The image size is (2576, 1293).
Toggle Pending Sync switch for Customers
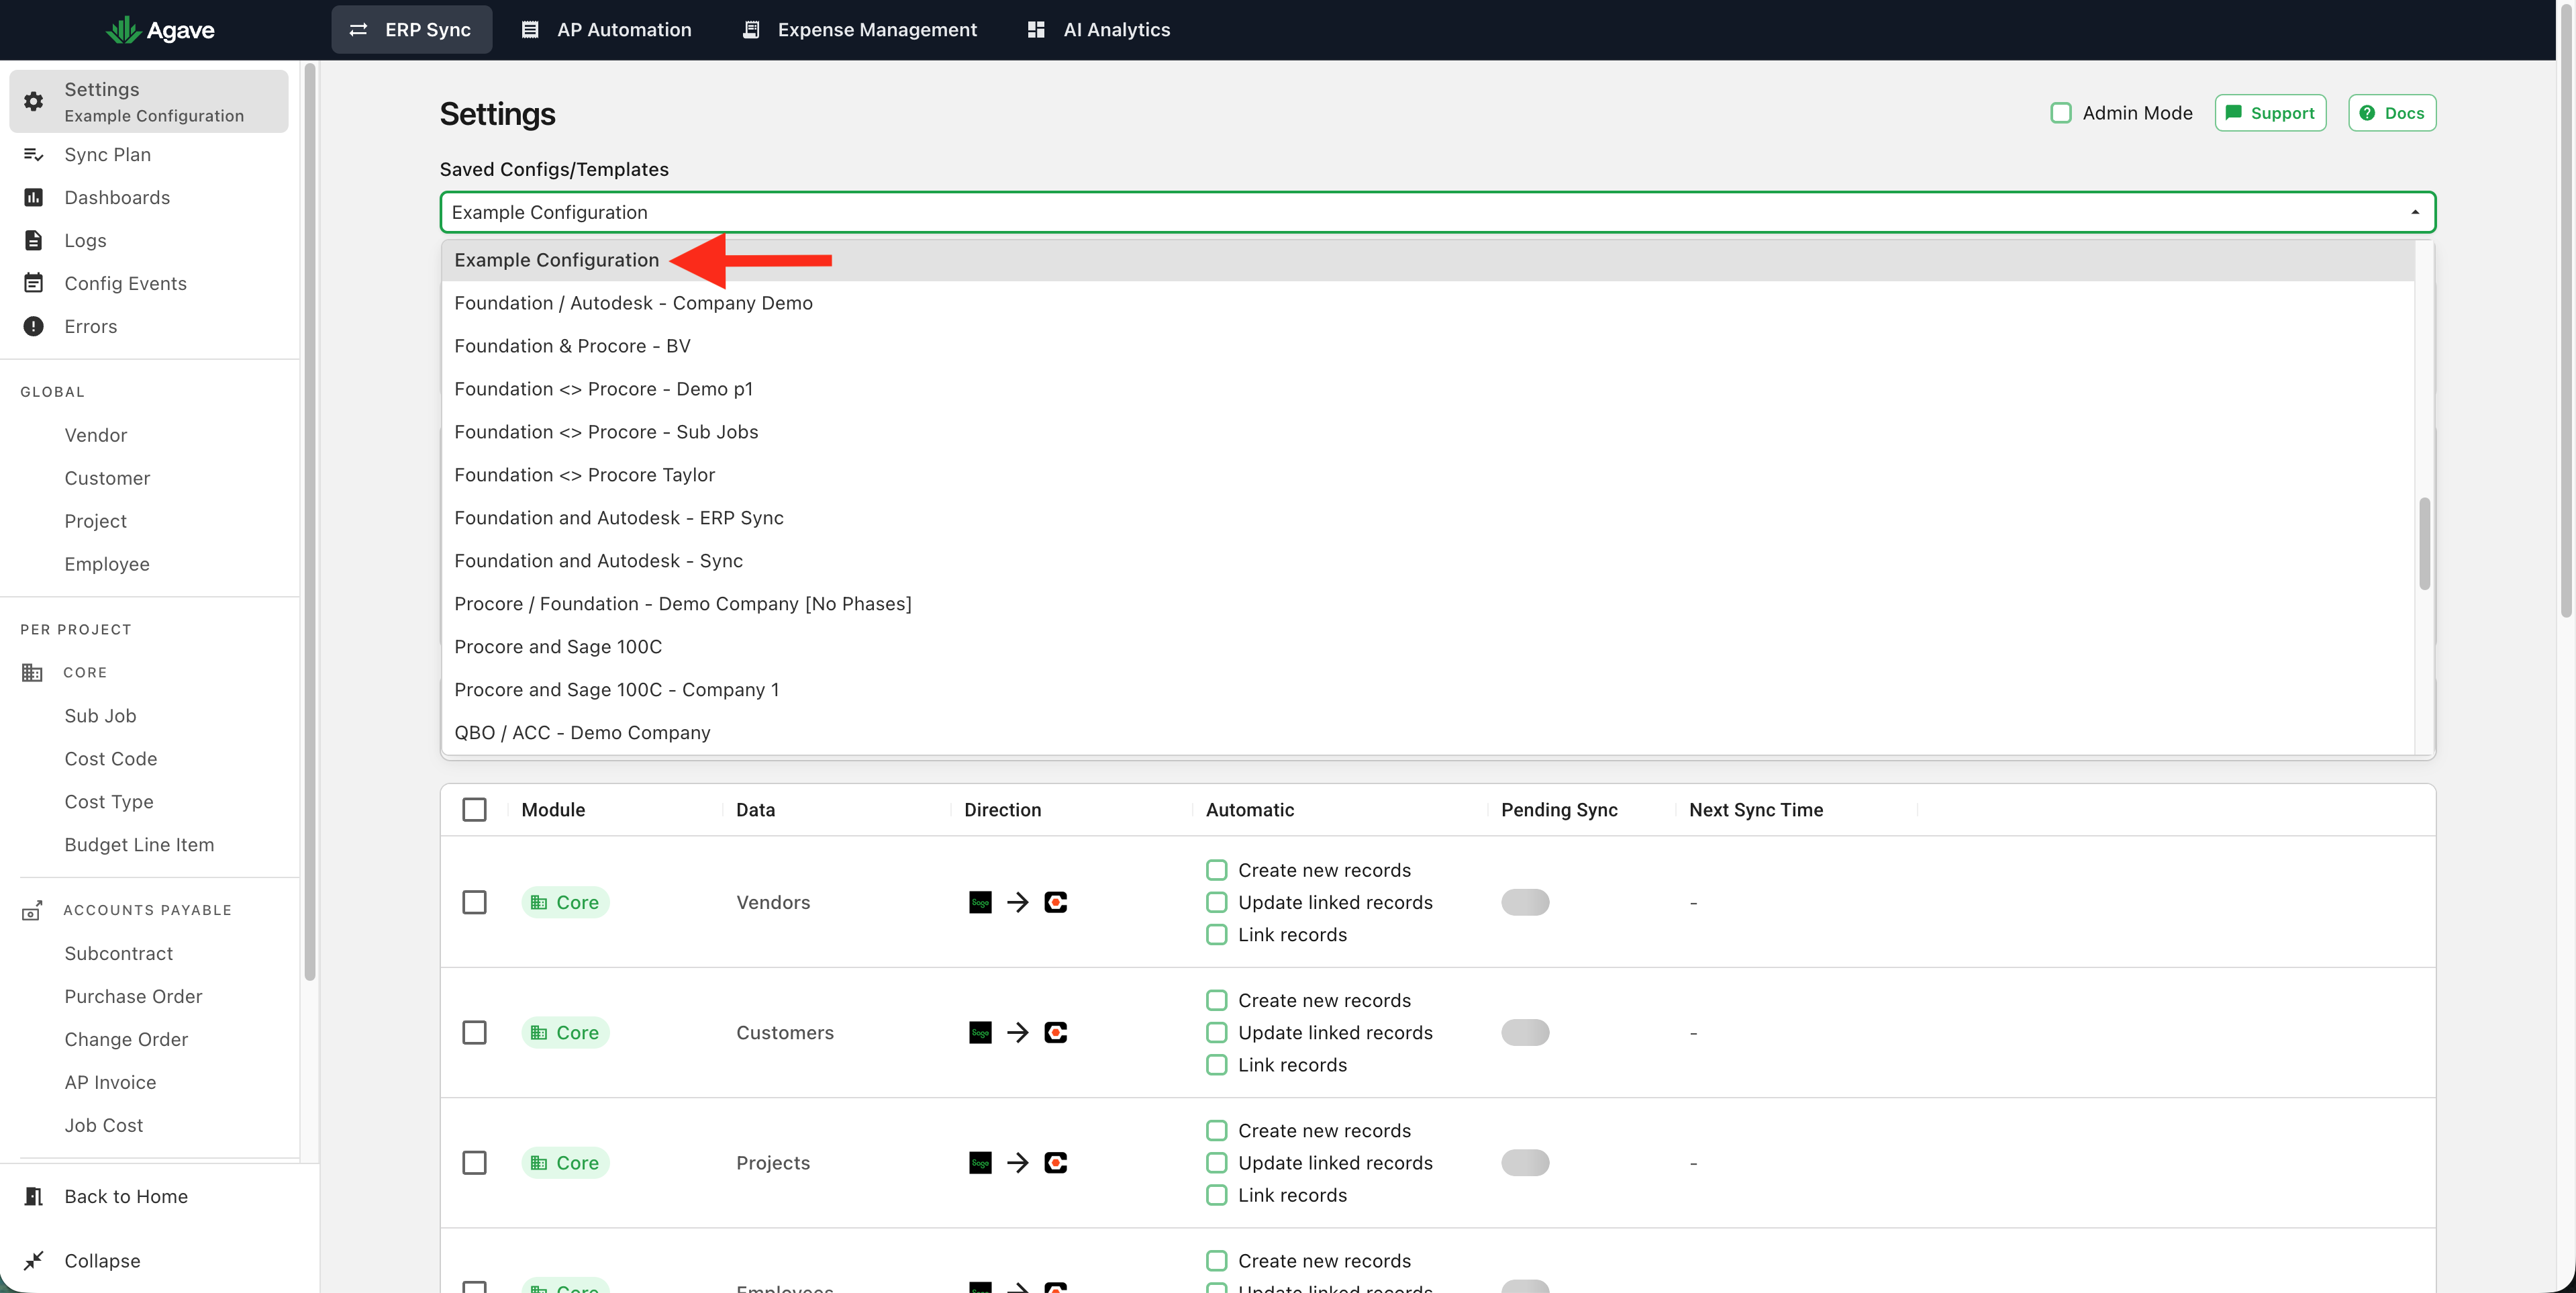1524,1032
